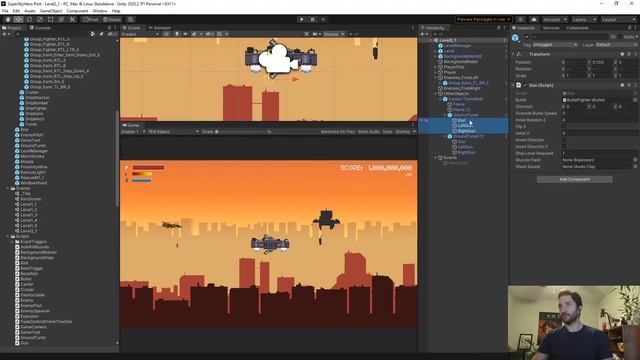Adjust the Game view Scale slider
This screenshot has height=360, width=640.
point(241,131)
